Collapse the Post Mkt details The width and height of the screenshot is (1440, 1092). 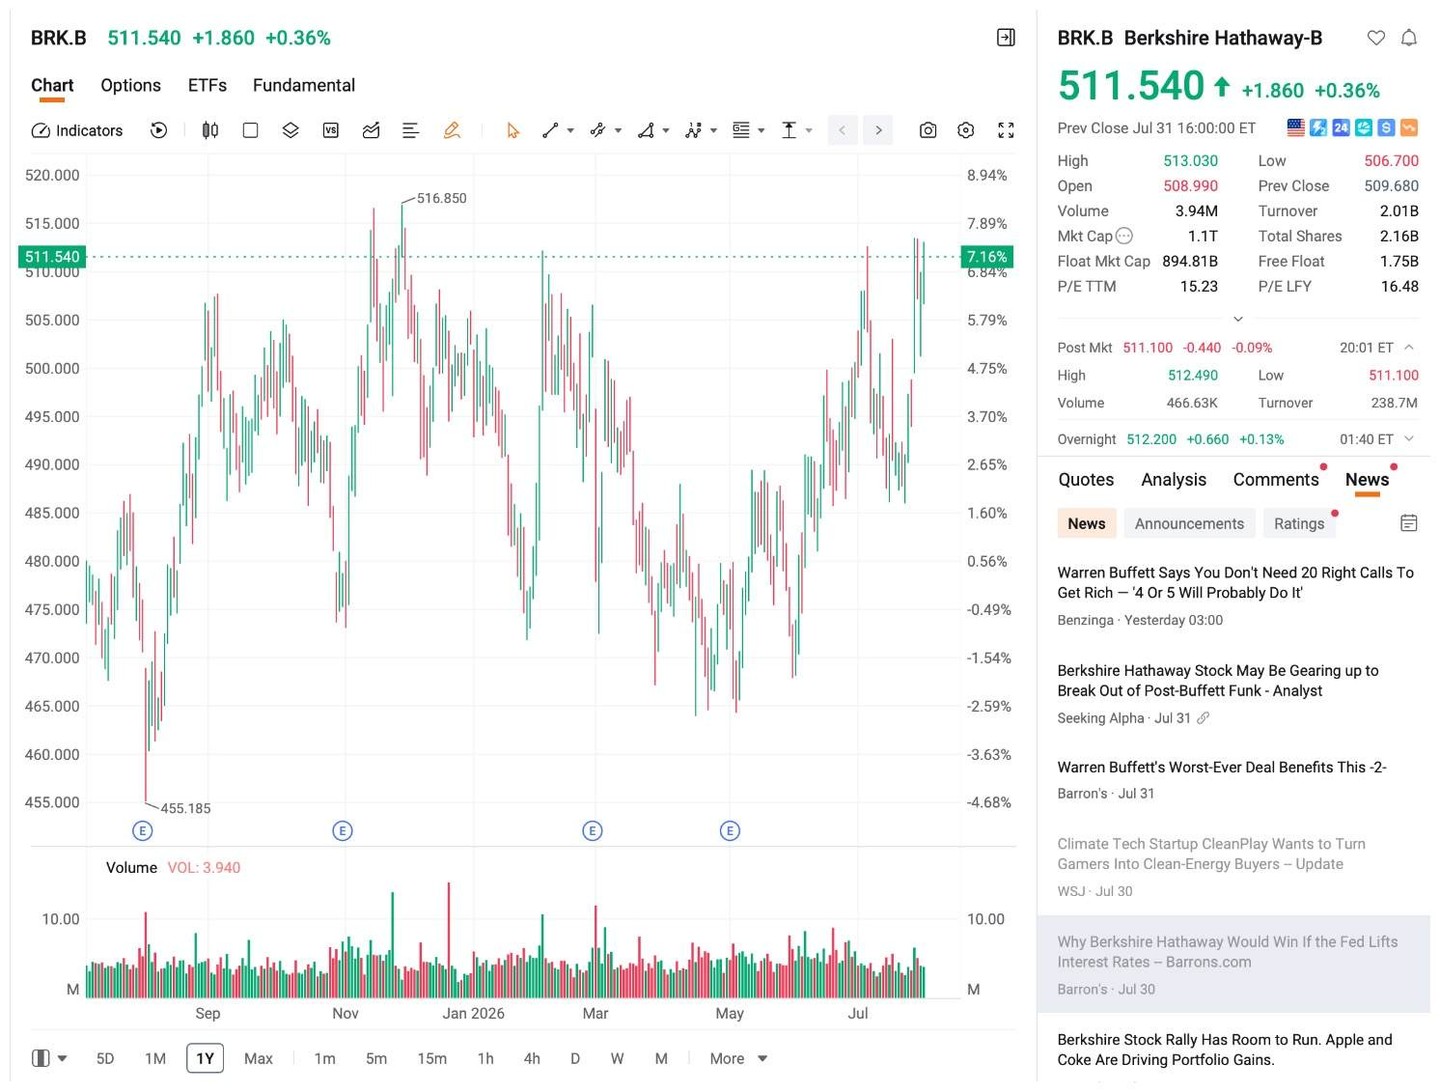click(1409, 348)
